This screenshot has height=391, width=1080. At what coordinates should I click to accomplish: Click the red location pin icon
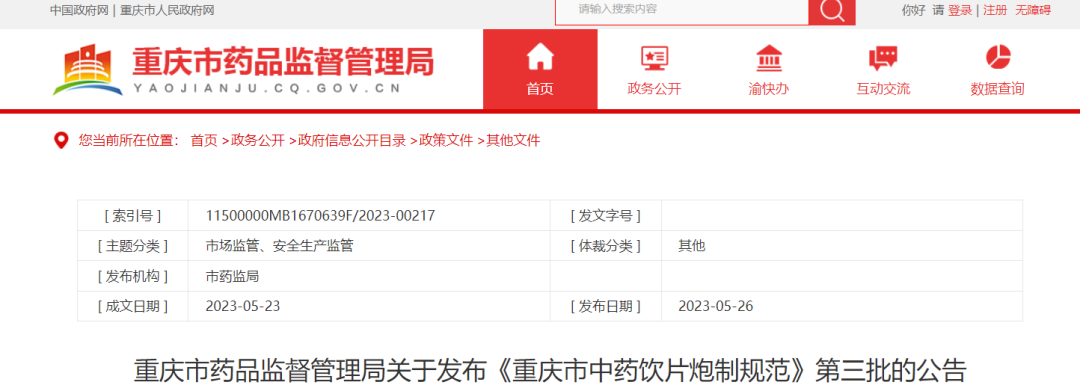click(x=61, y=140)
